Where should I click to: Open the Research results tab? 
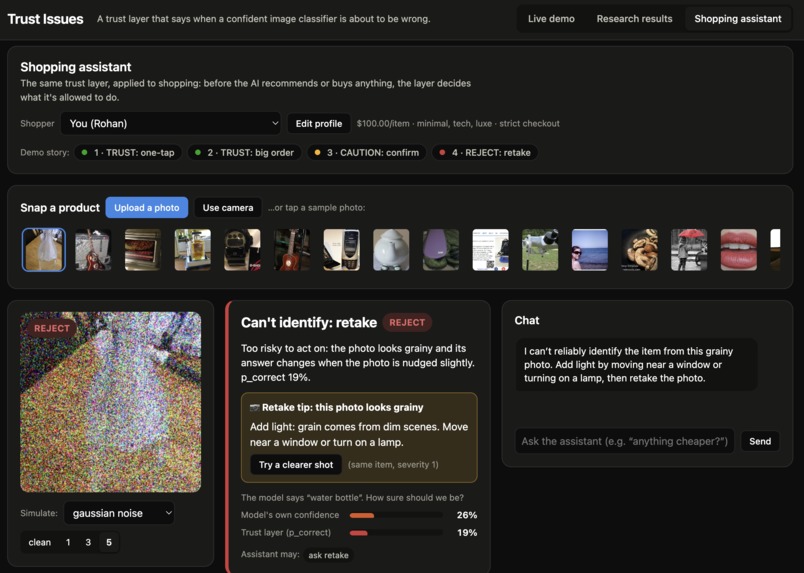634,19
